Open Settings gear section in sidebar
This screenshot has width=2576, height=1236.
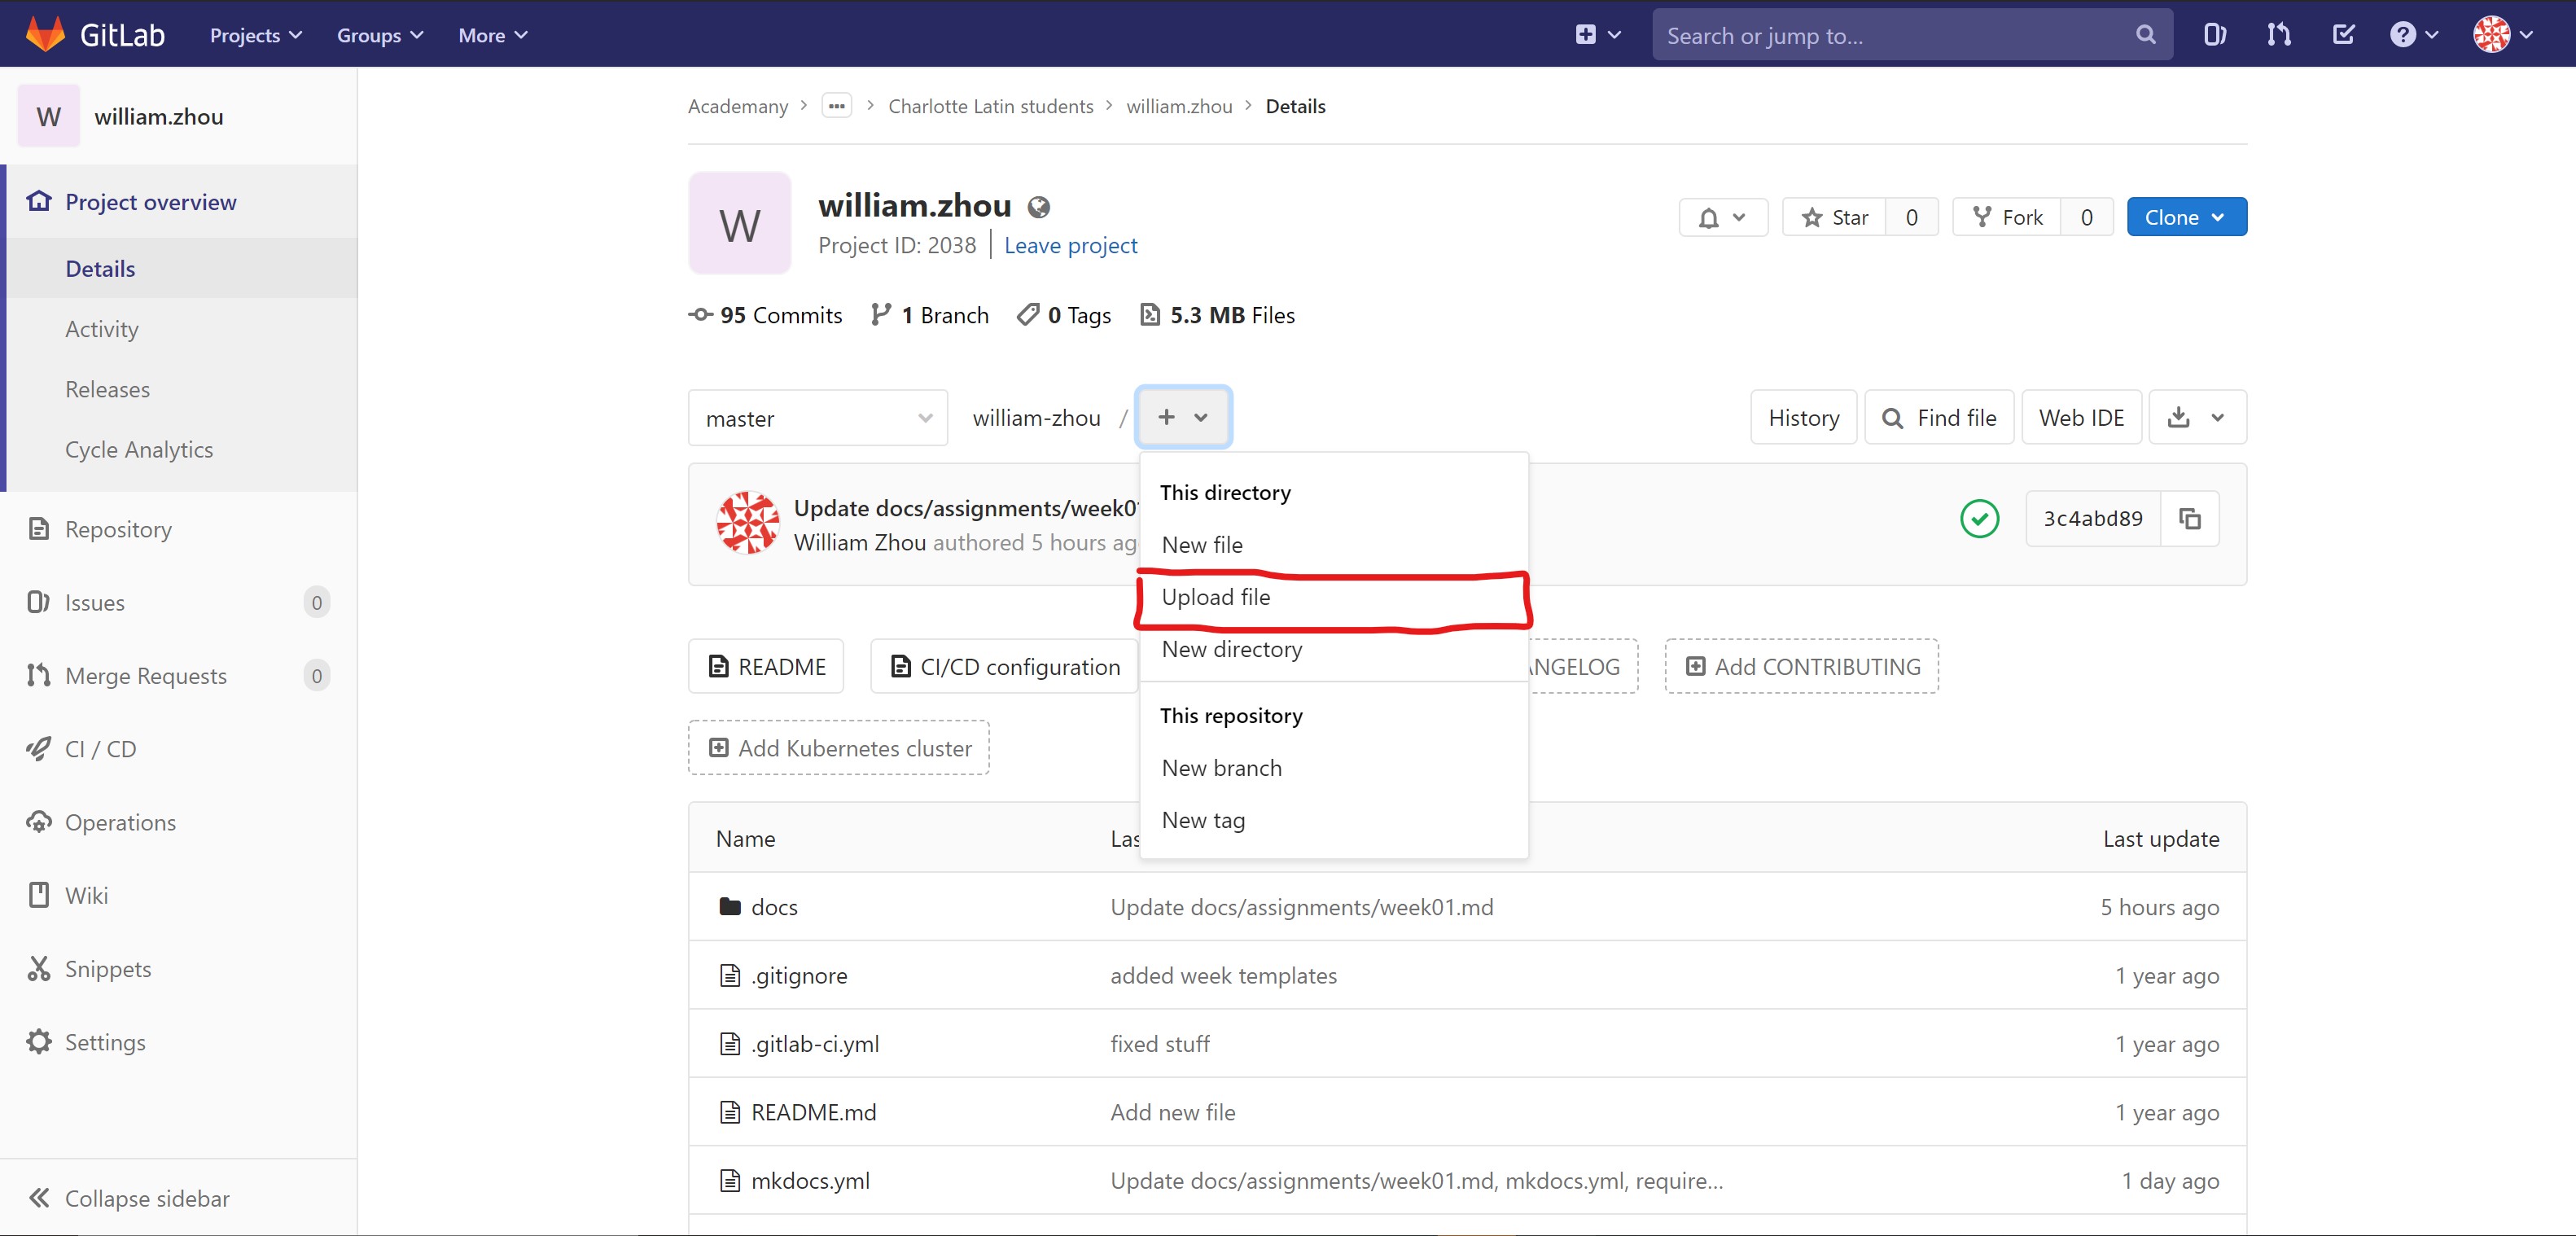178,1042
